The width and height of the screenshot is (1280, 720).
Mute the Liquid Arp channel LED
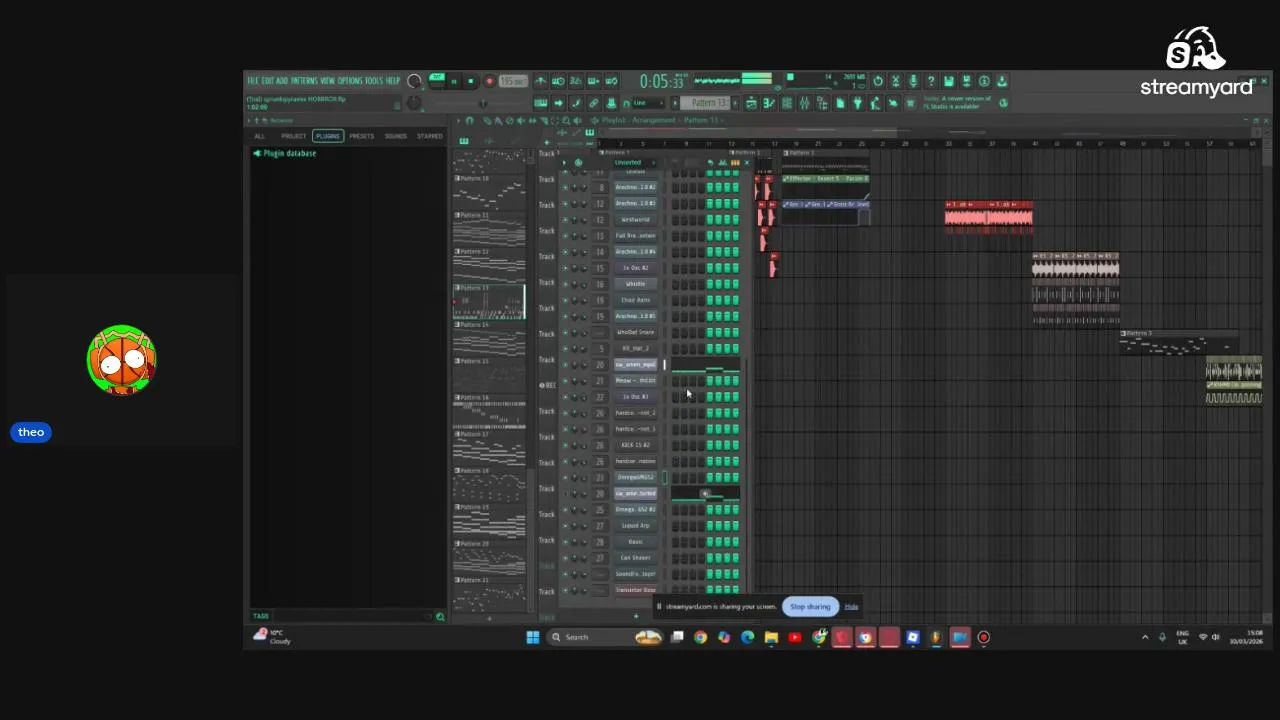point(565,526)
